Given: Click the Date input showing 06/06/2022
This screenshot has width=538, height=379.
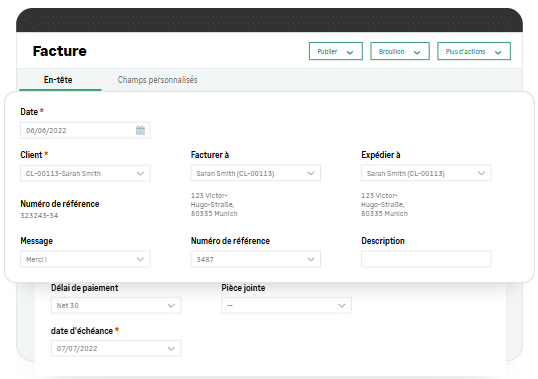Looking at the screenshot, I should click(x=85, y=130).
